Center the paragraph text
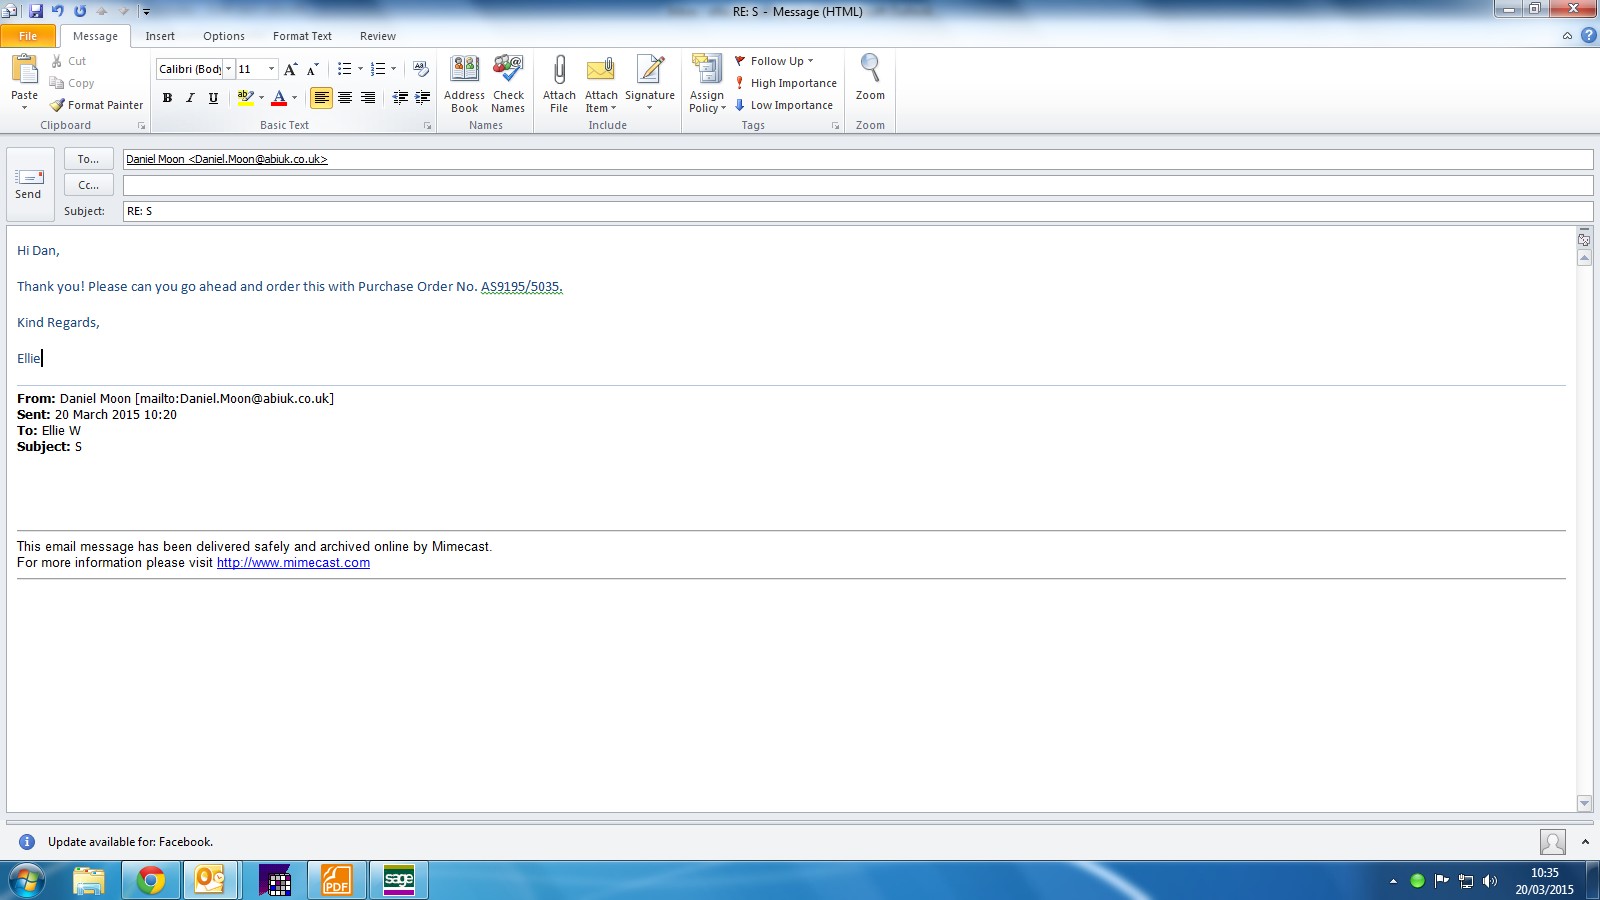The height and width of the screenshot is (900, 1600). [x=345, y=97]
